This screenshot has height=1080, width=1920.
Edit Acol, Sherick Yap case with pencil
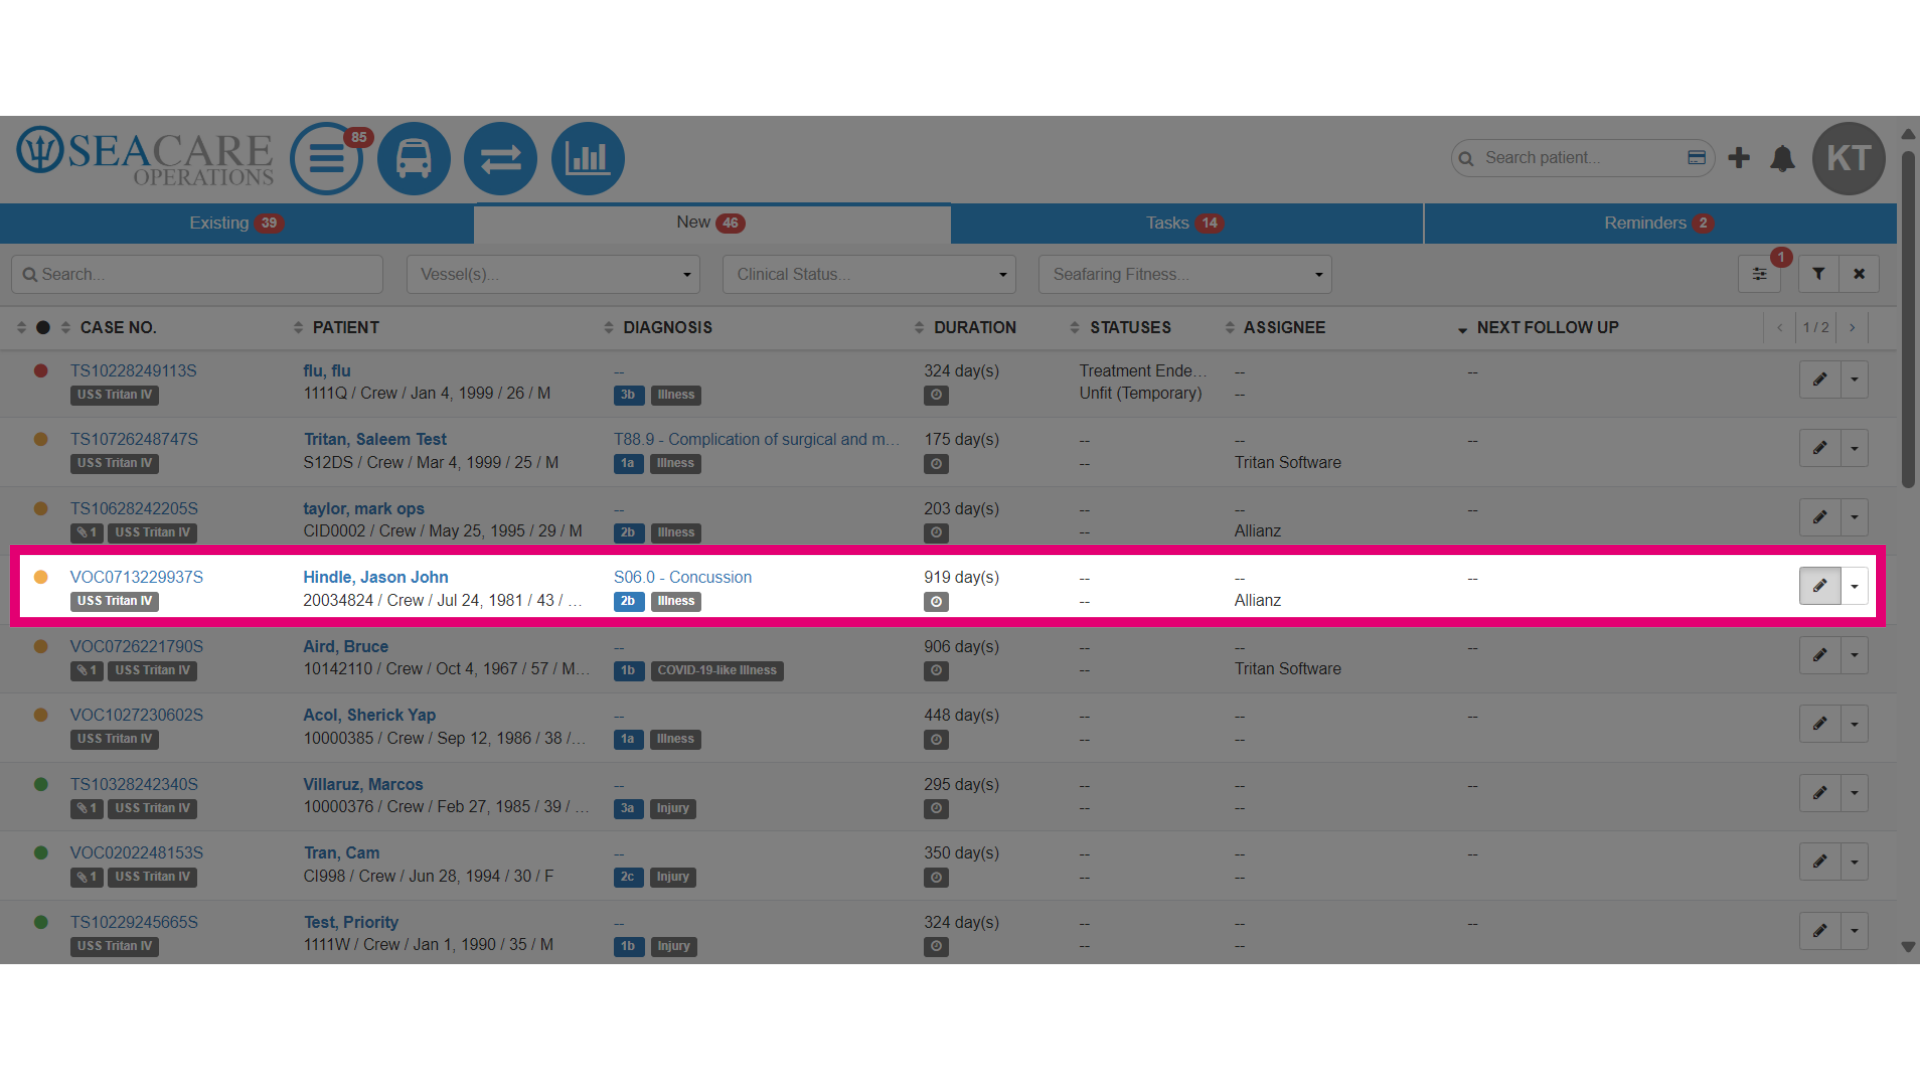[1820, 724]
